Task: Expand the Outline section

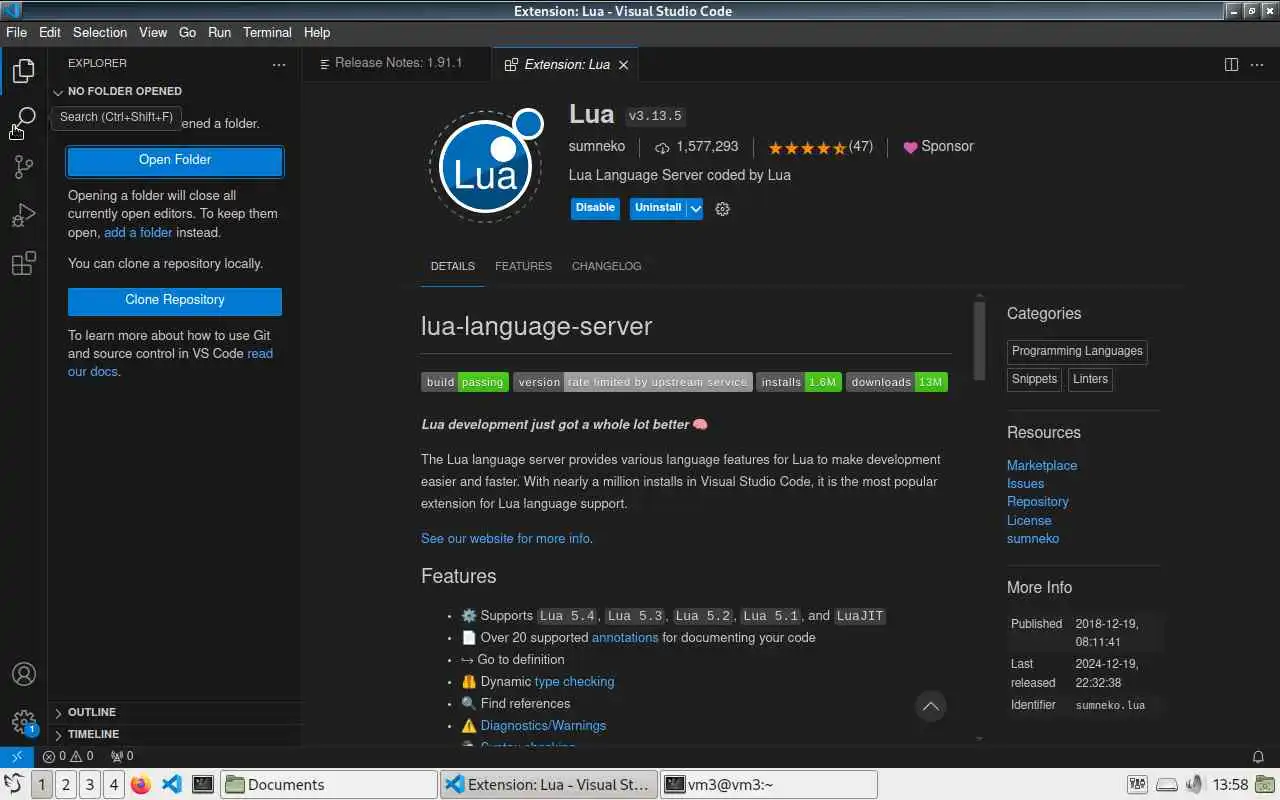Action: [x=175, y=712]
